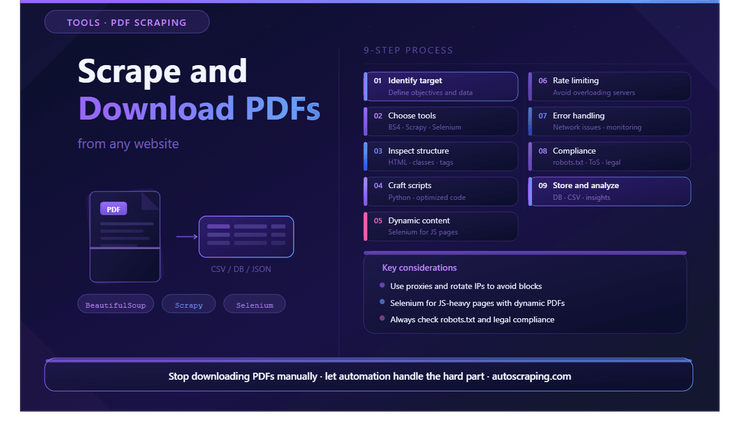Open step 06 Rate limiting card
The image size is (750, 422).
(609, 86)
